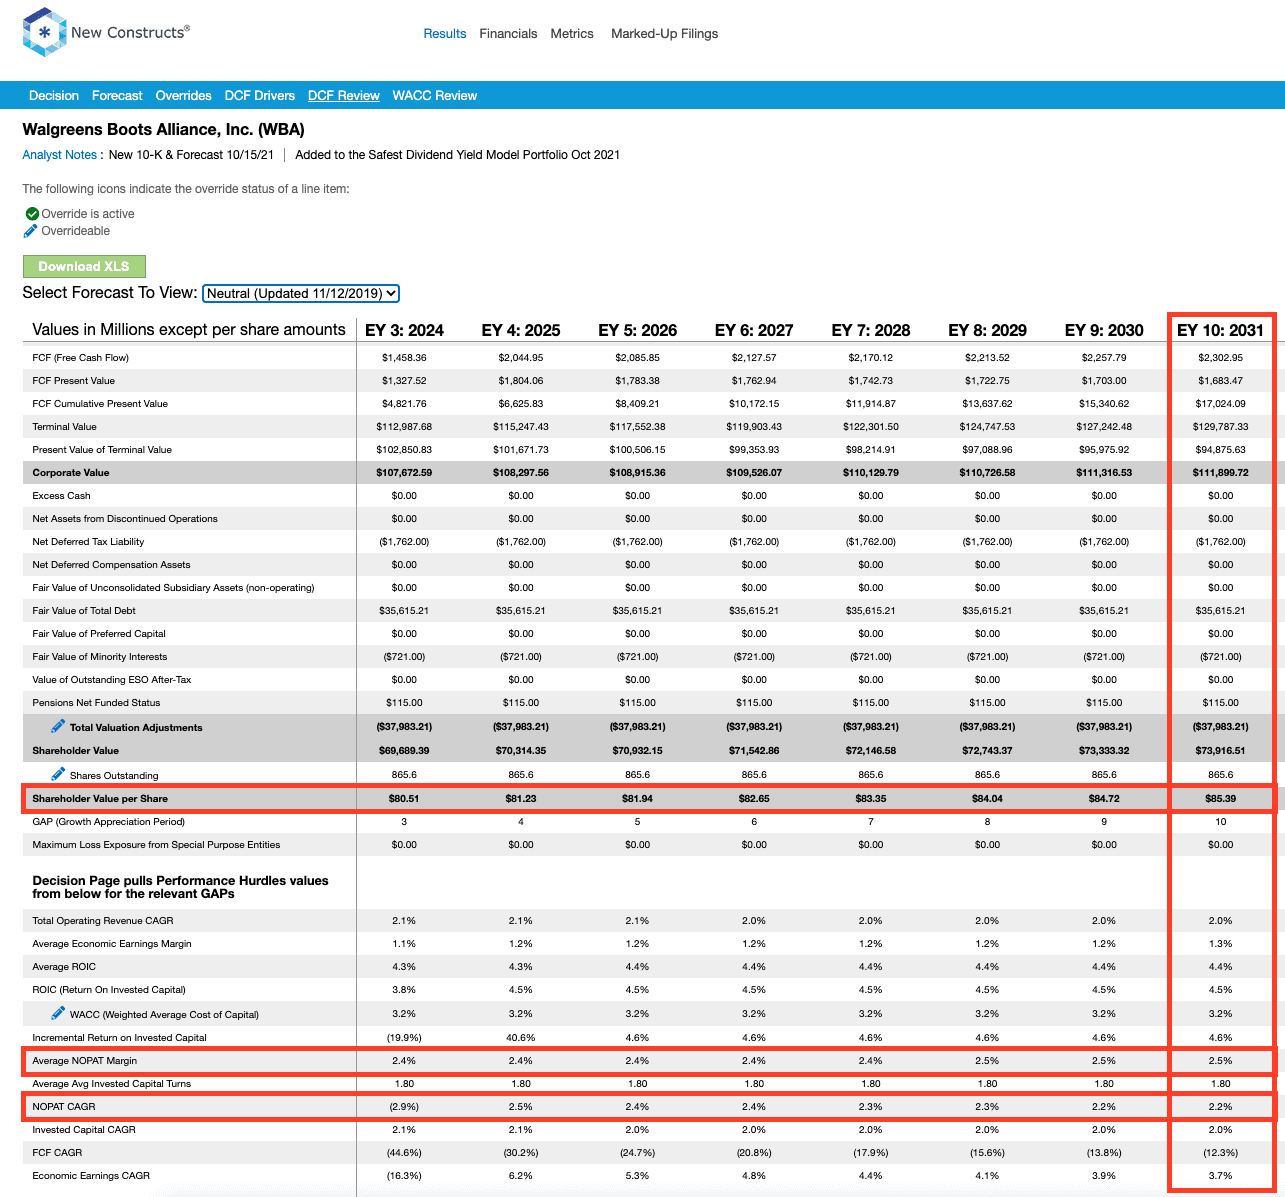Click the pencil icon next to Shares Outstanding

click(58, 774)
